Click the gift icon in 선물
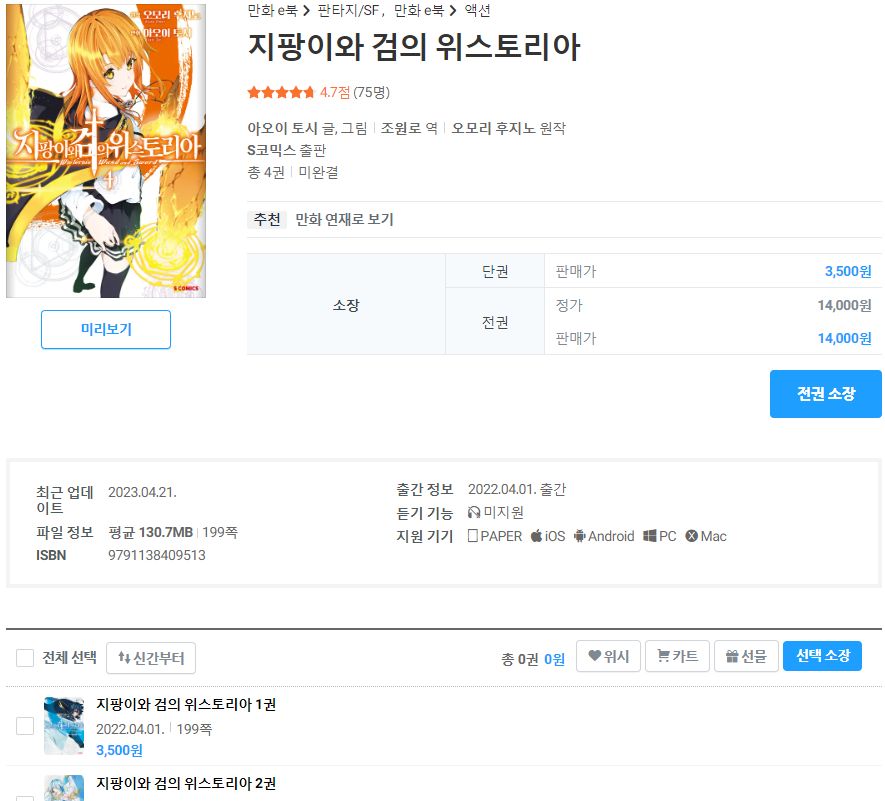 tap(732, 655)
